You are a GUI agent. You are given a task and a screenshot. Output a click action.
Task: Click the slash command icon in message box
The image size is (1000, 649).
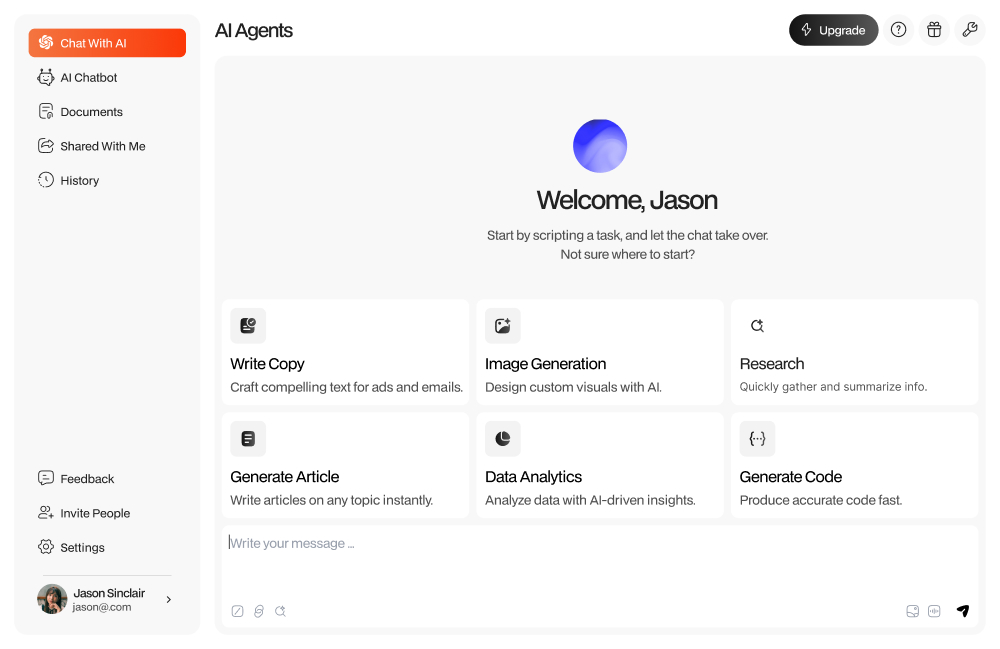237,611
